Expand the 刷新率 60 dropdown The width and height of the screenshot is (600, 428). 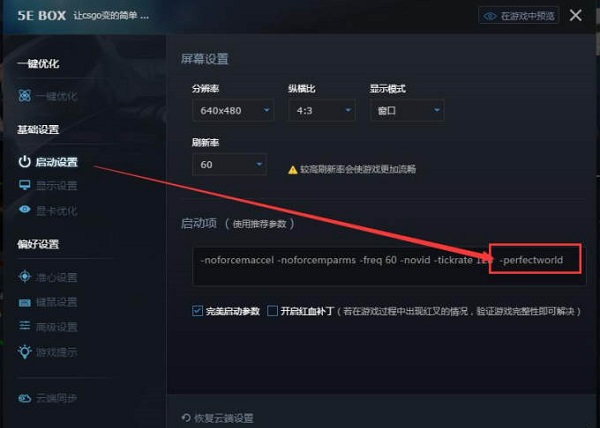(229, 164)
